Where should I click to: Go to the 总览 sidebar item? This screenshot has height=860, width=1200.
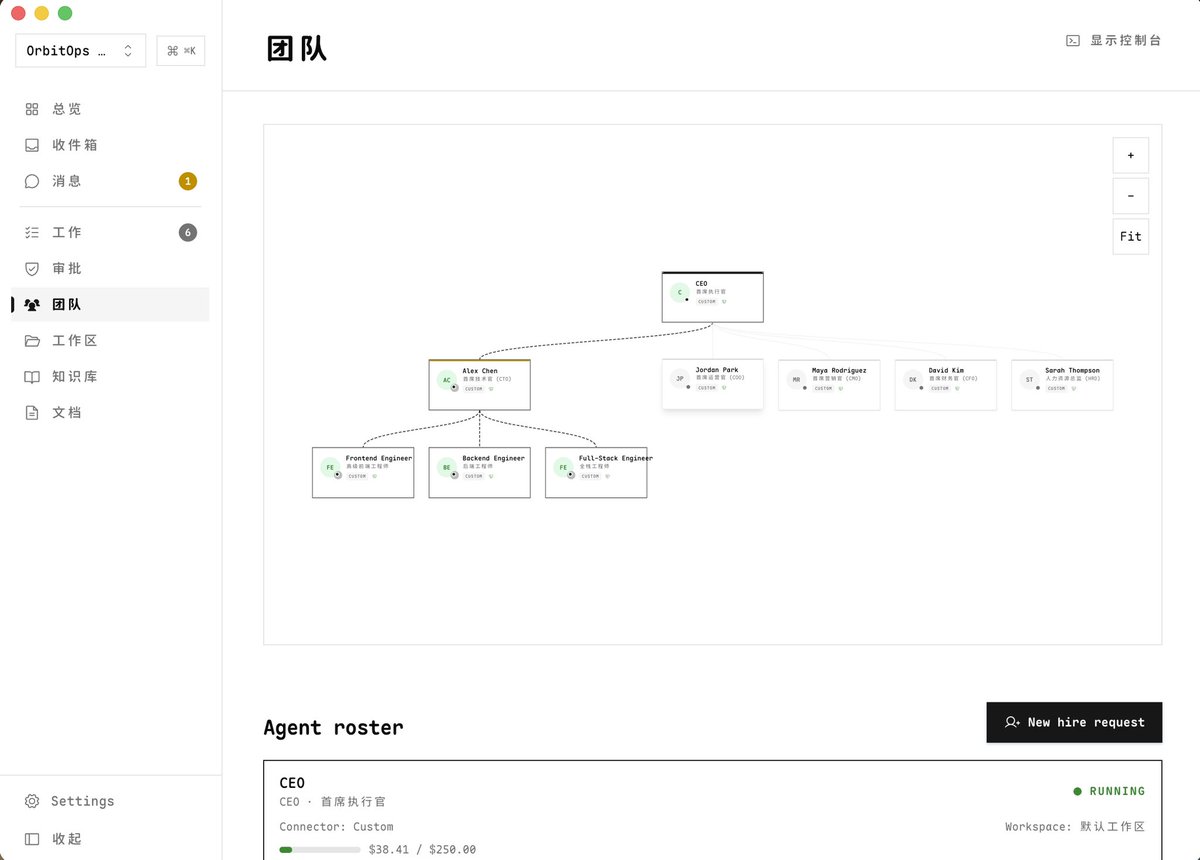(x=110, y=109)
